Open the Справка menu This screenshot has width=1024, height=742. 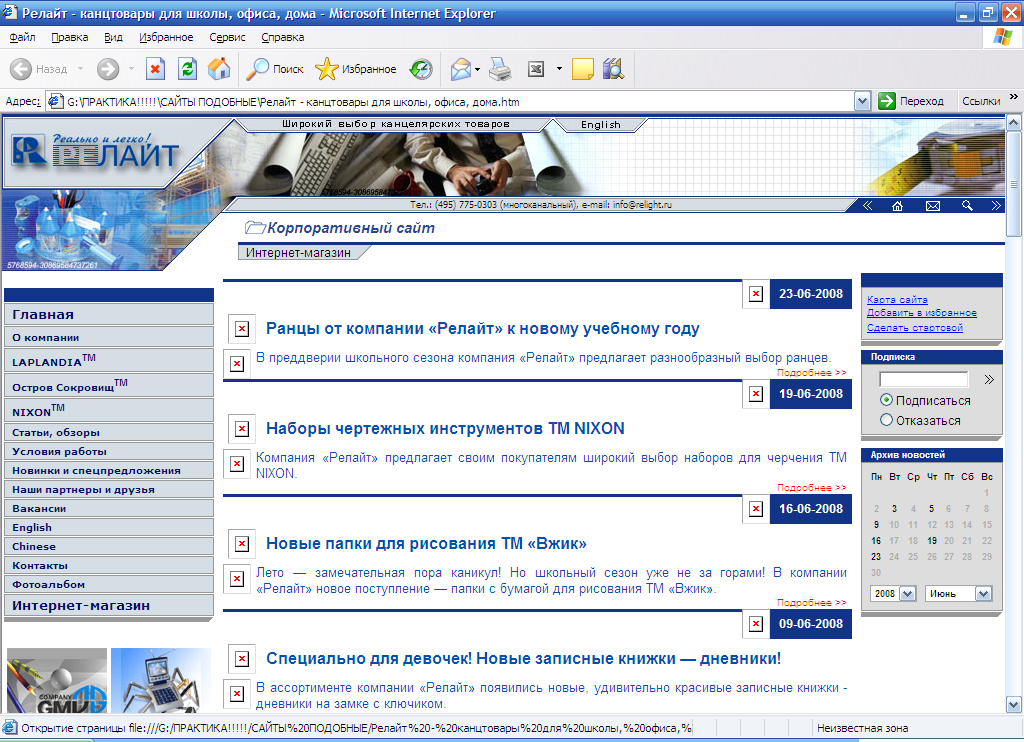tap(283, 37)
